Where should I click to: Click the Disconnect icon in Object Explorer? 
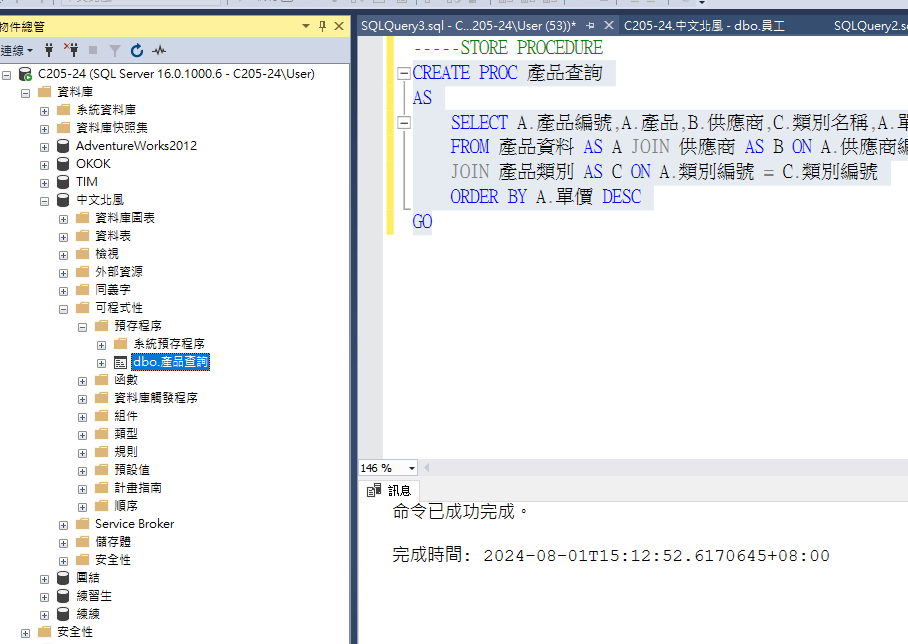[x=71, y=49]
